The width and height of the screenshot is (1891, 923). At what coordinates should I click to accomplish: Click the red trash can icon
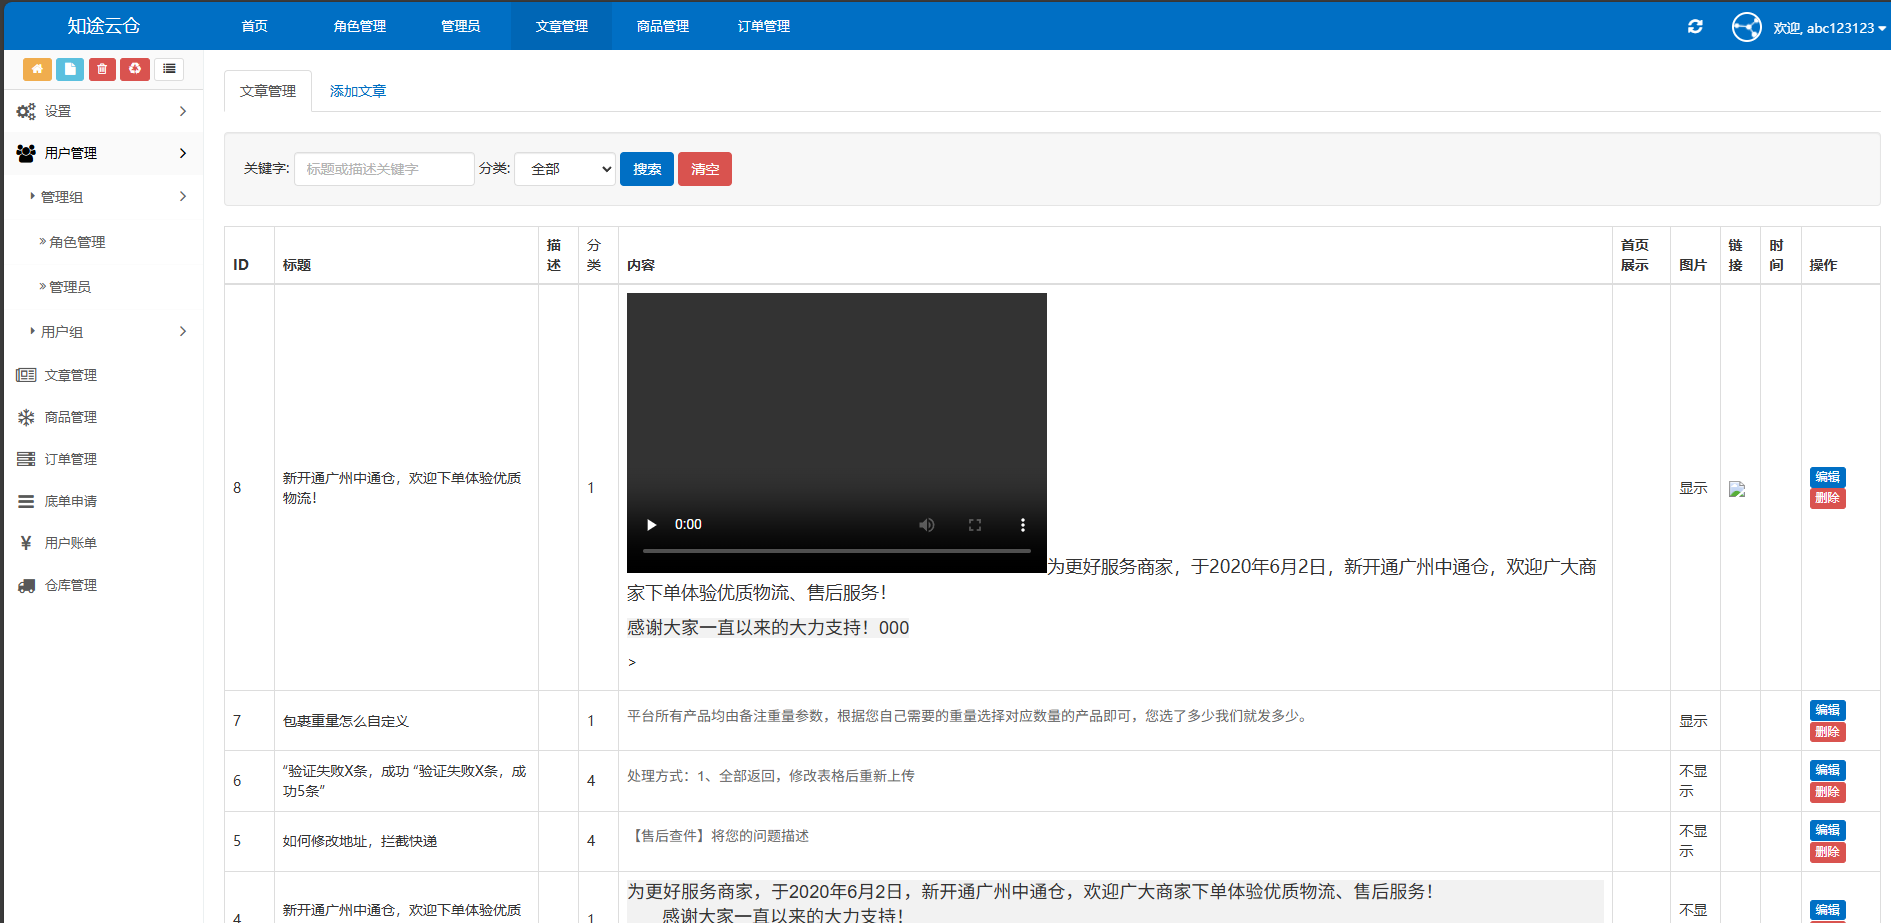(102, 69)
